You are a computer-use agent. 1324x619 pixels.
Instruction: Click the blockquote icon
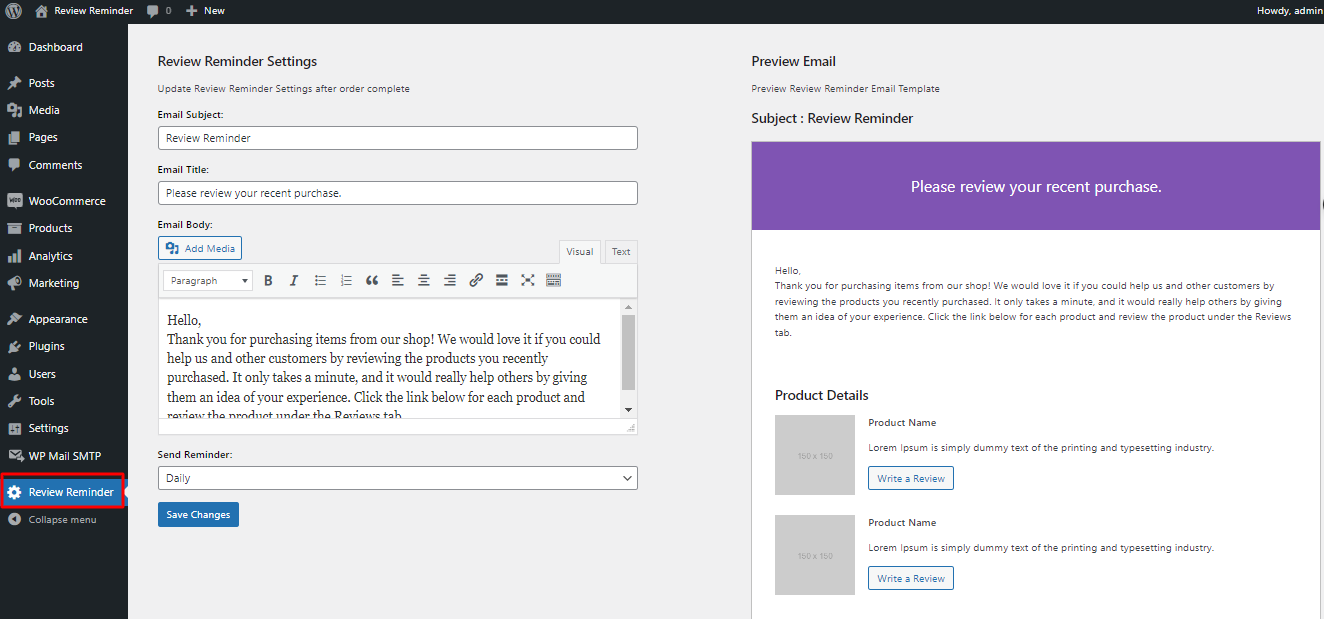pos(372,281)
